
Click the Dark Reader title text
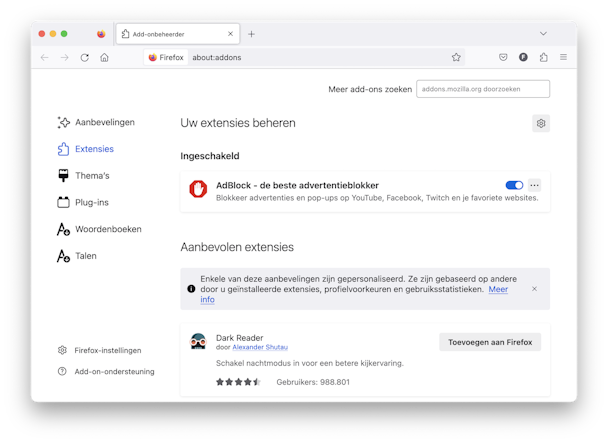pyautogui.click(x=240, y=337)
